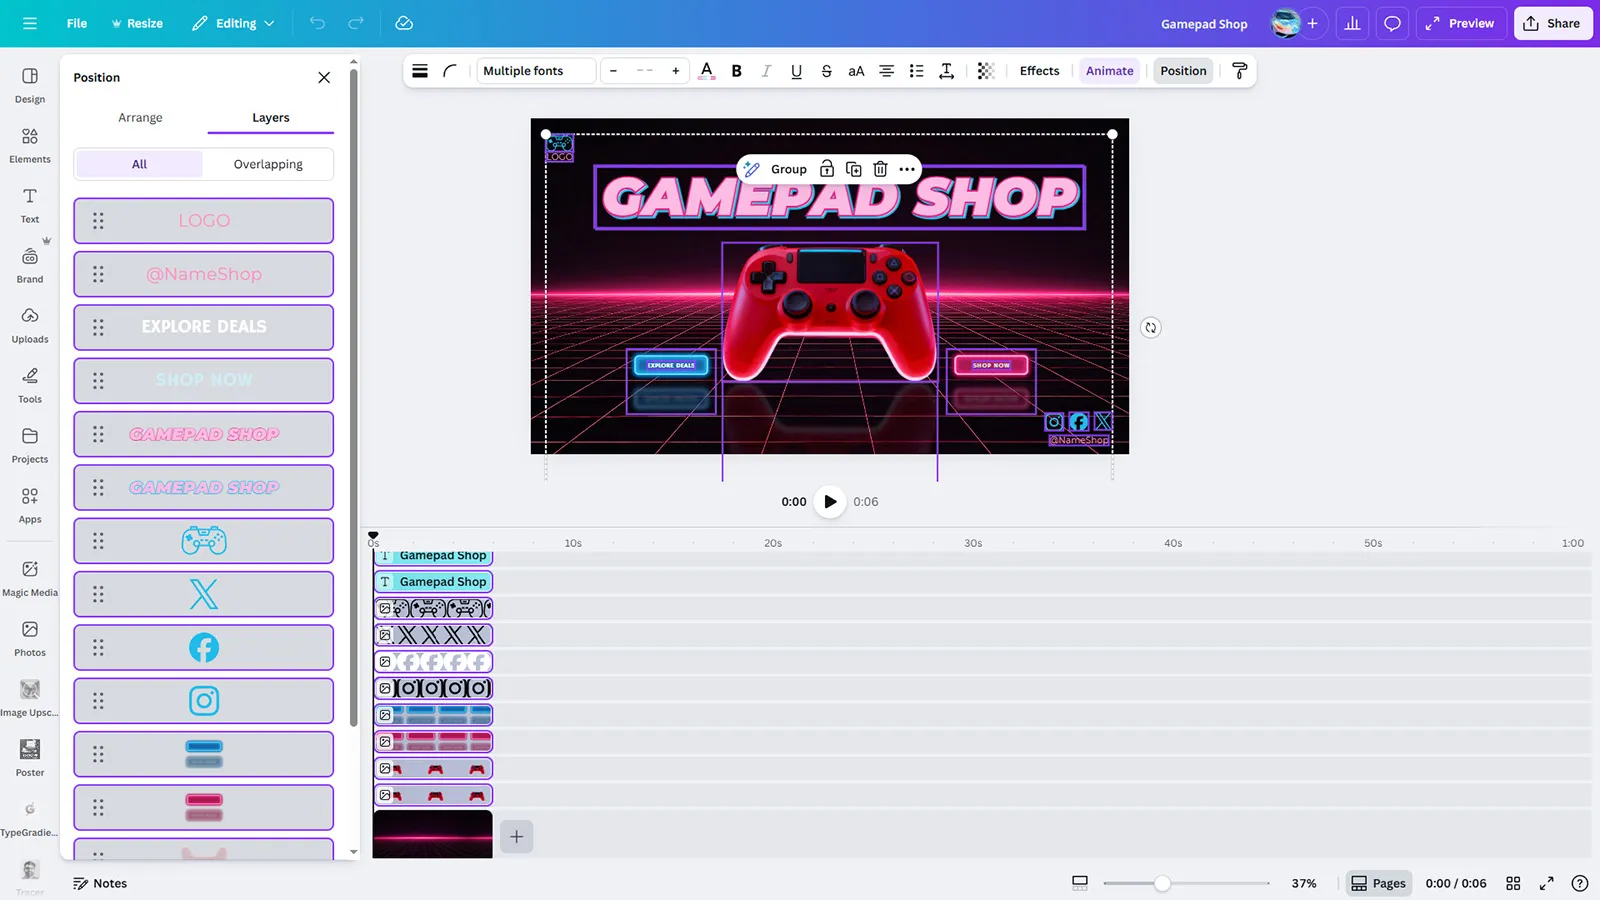Toggle bold formatting

737,71
